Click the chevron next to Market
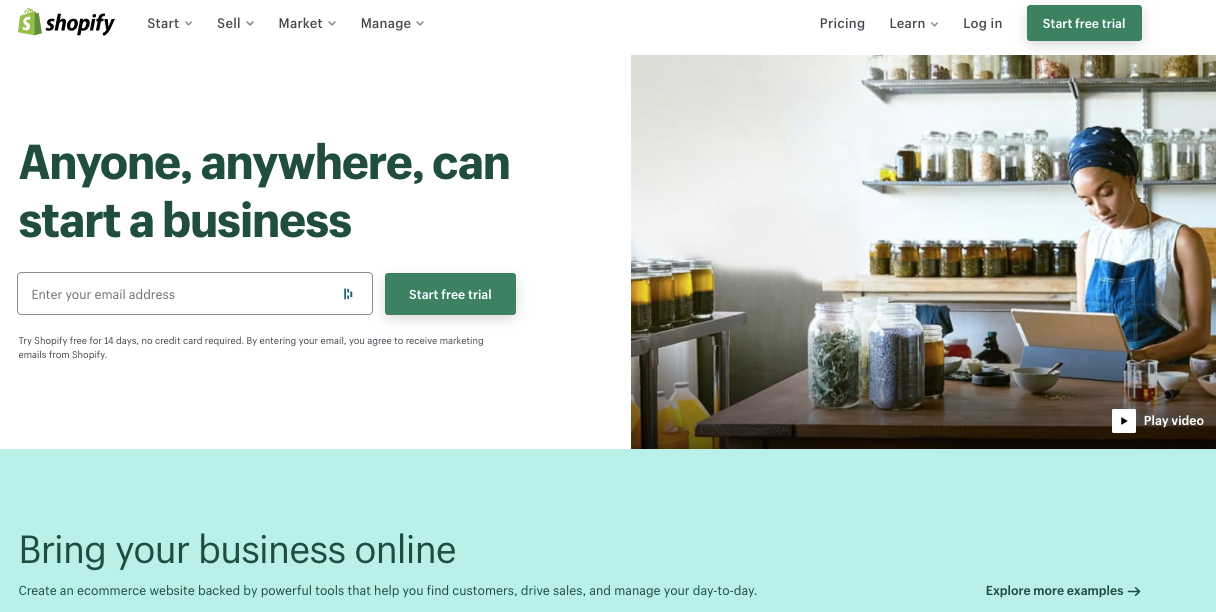The height and width of the screenshot is (612, 1216). click(x=332, y=24)
